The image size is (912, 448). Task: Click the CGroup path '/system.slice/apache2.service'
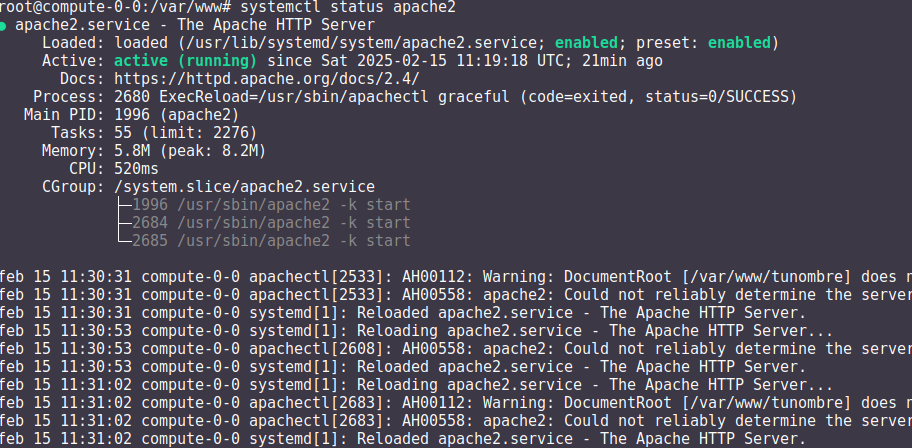(244, 187)
